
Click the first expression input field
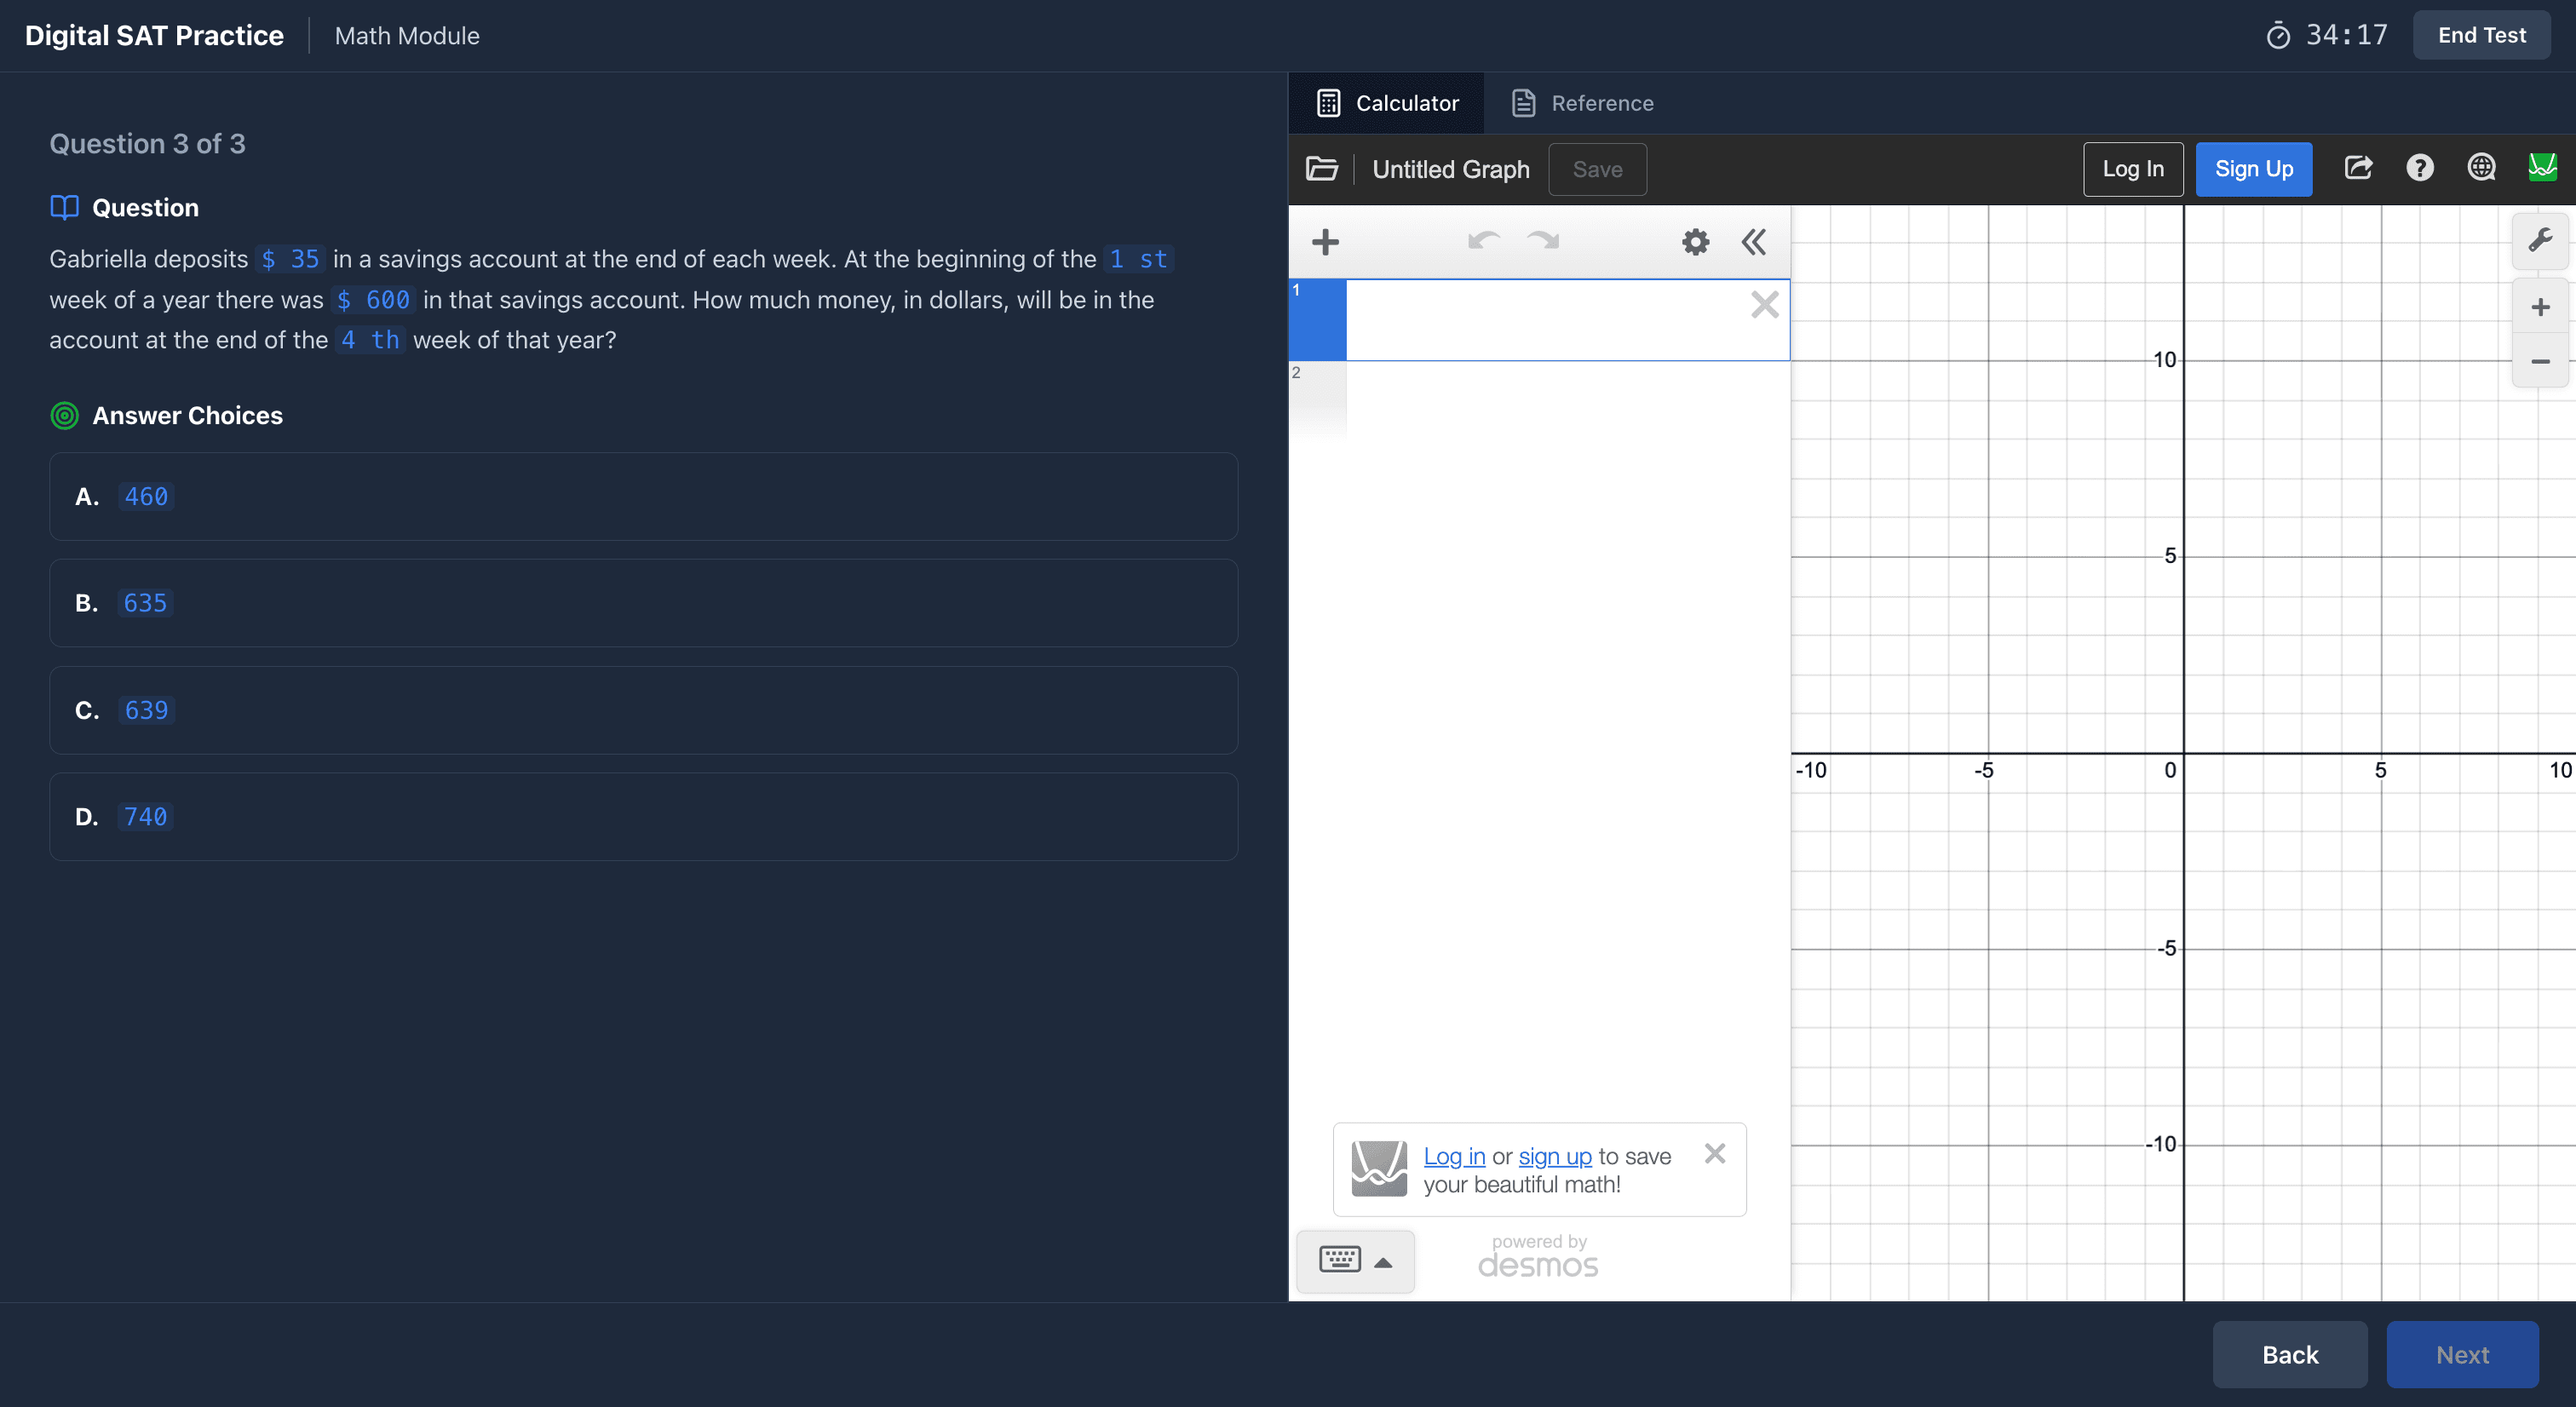1545,320
